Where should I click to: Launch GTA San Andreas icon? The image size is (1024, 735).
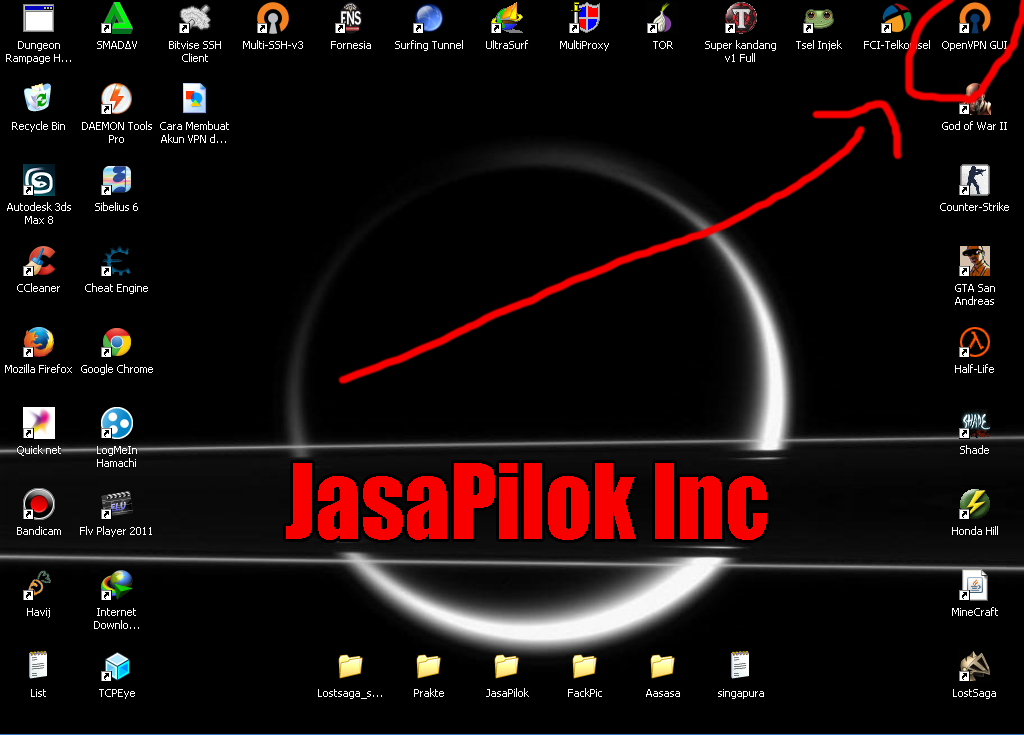[x=974, y=261]
